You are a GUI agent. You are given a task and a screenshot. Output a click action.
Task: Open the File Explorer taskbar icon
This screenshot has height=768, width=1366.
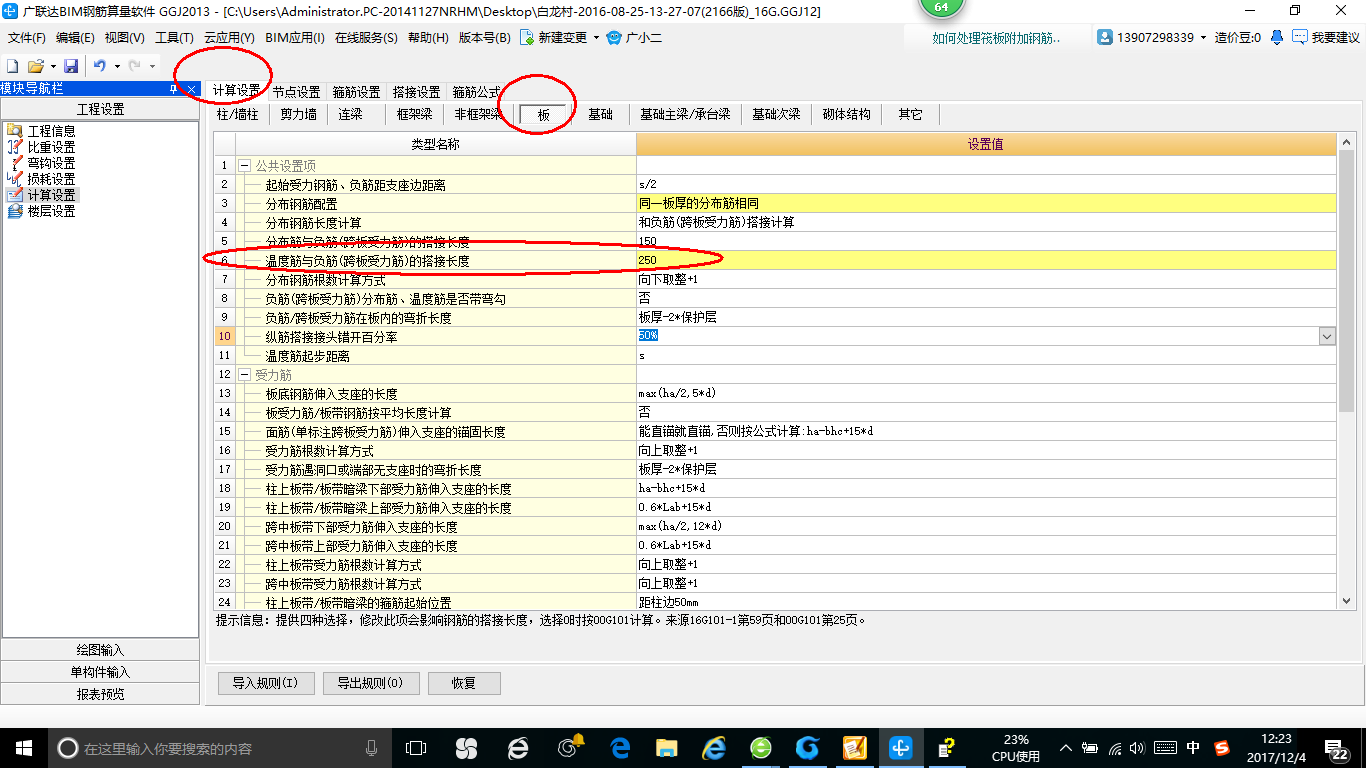pyautogui.click(x=667, y=748)
